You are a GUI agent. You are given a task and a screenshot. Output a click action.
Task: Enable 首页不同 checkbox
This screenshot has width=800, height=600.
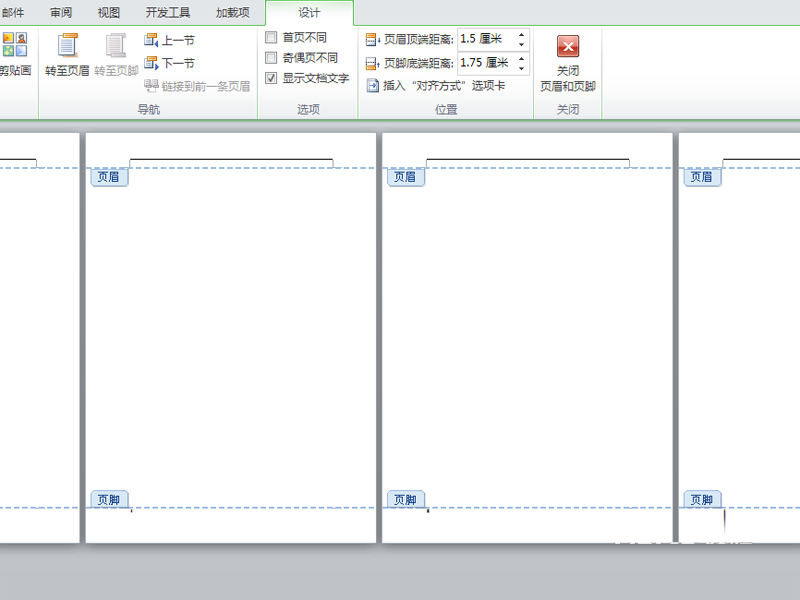(x=271, y=37)
